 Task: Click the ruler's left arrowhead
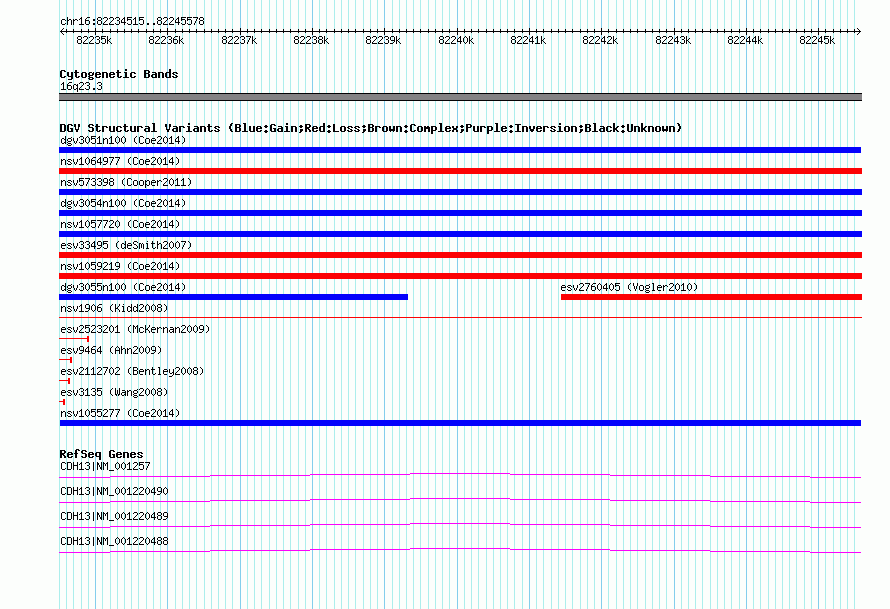pos(62,31)
